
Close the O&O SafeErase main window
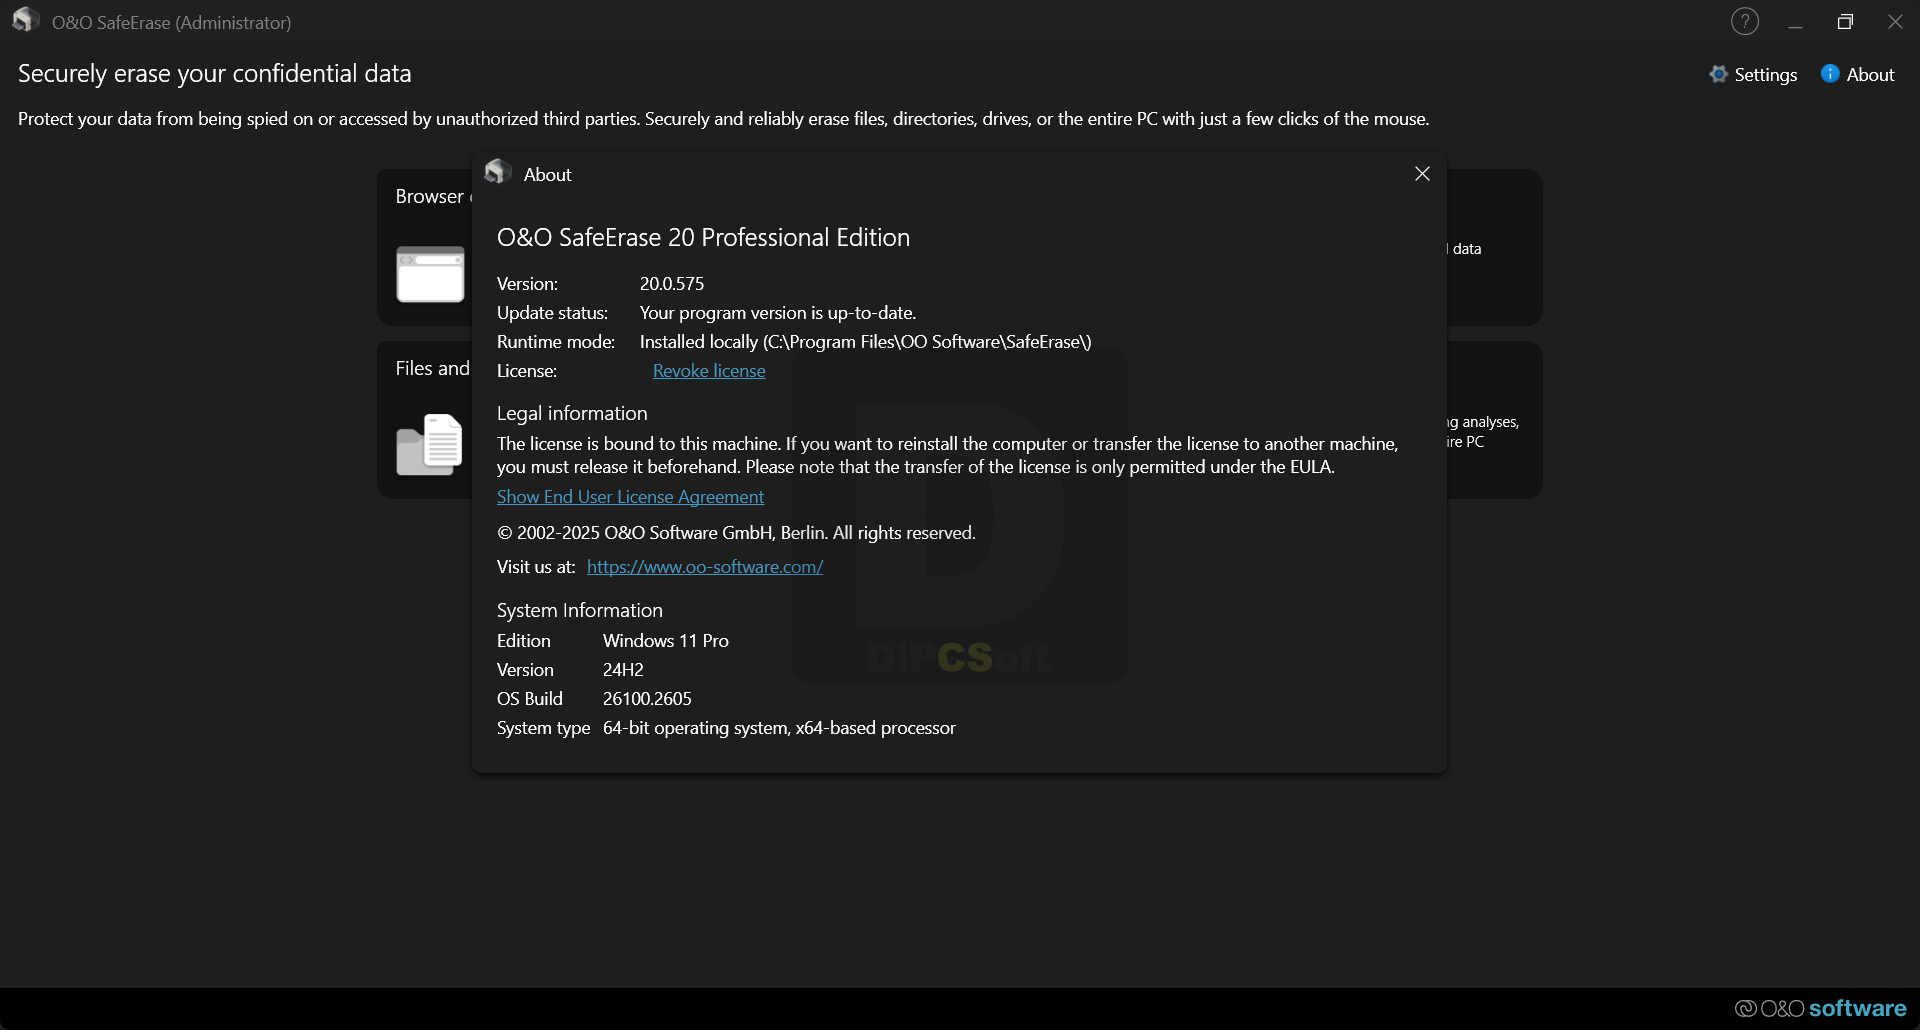point(1895,22)
